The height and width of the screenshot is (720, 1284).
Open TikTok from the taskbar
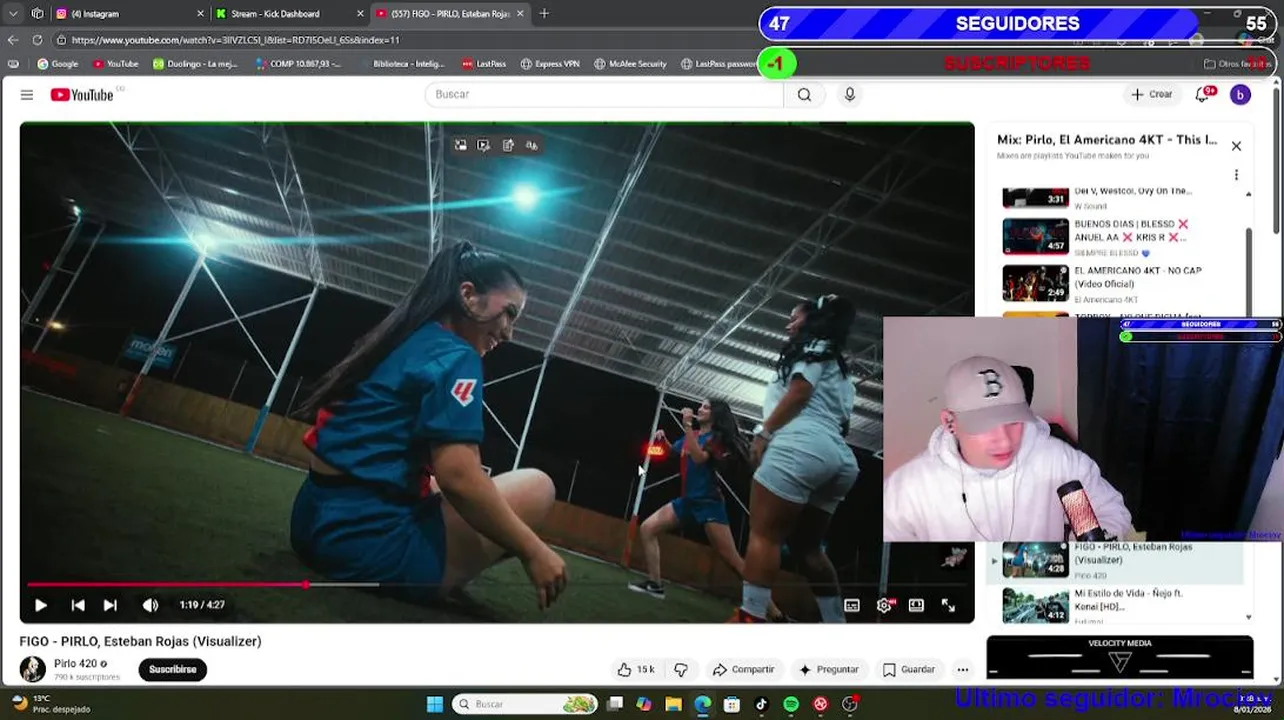(x=761, y=704)
